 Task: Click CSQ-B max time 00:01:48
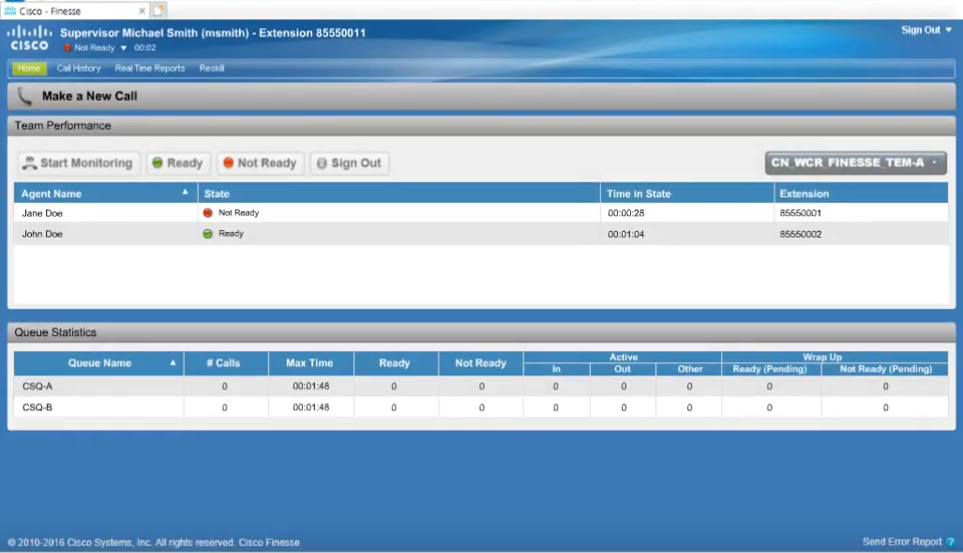[x=311, y=407]
